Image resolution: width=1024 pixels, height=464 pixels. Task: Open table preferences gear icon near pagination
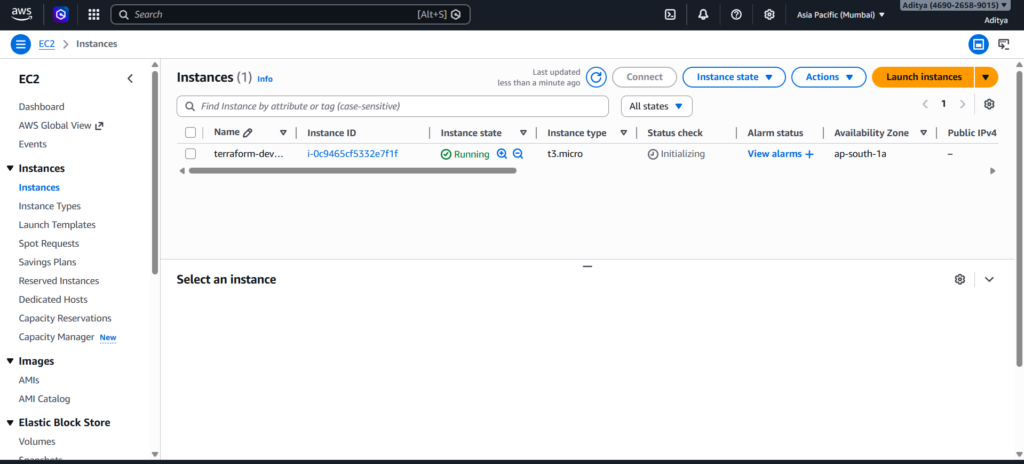point(989,104)
